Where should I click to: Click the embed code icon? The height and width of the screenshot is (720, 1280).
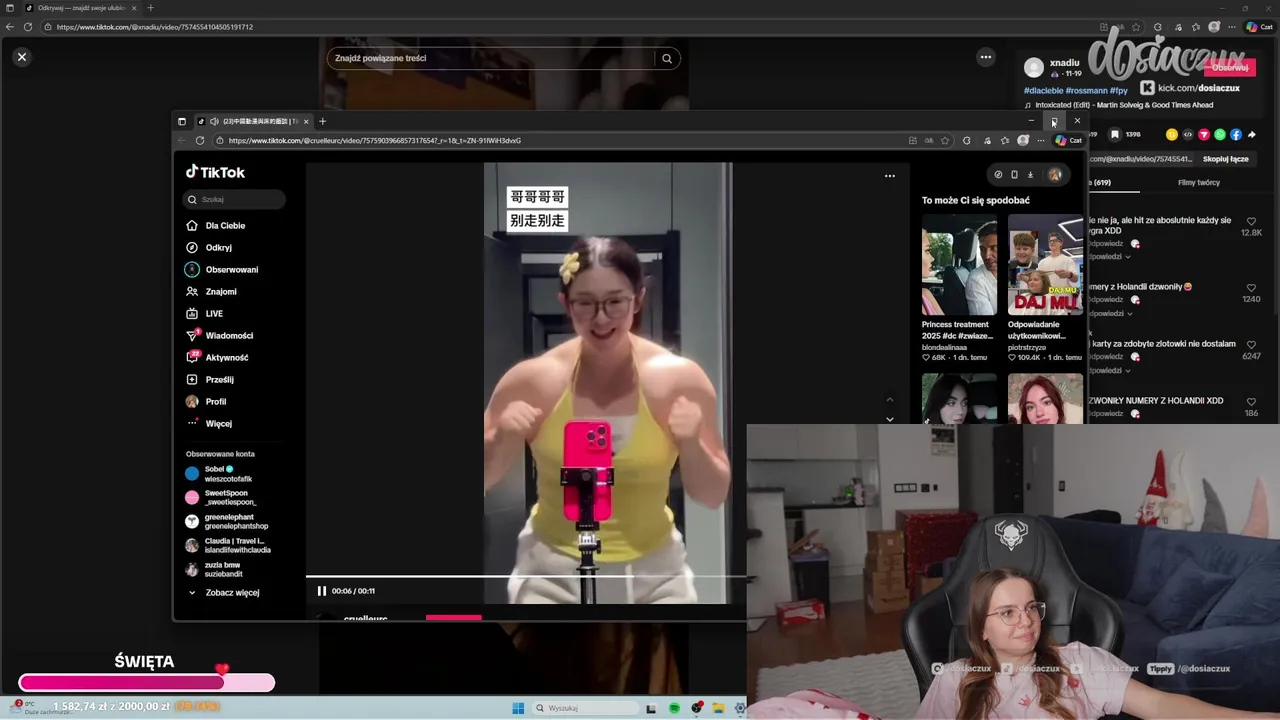pyautogui.click(x=1188, y=134)
